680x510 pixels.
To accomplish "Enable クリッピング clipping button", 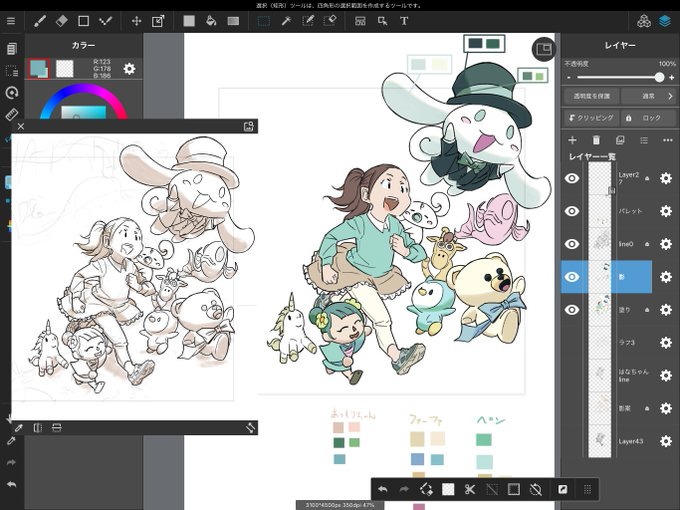I will pos(592,118).
